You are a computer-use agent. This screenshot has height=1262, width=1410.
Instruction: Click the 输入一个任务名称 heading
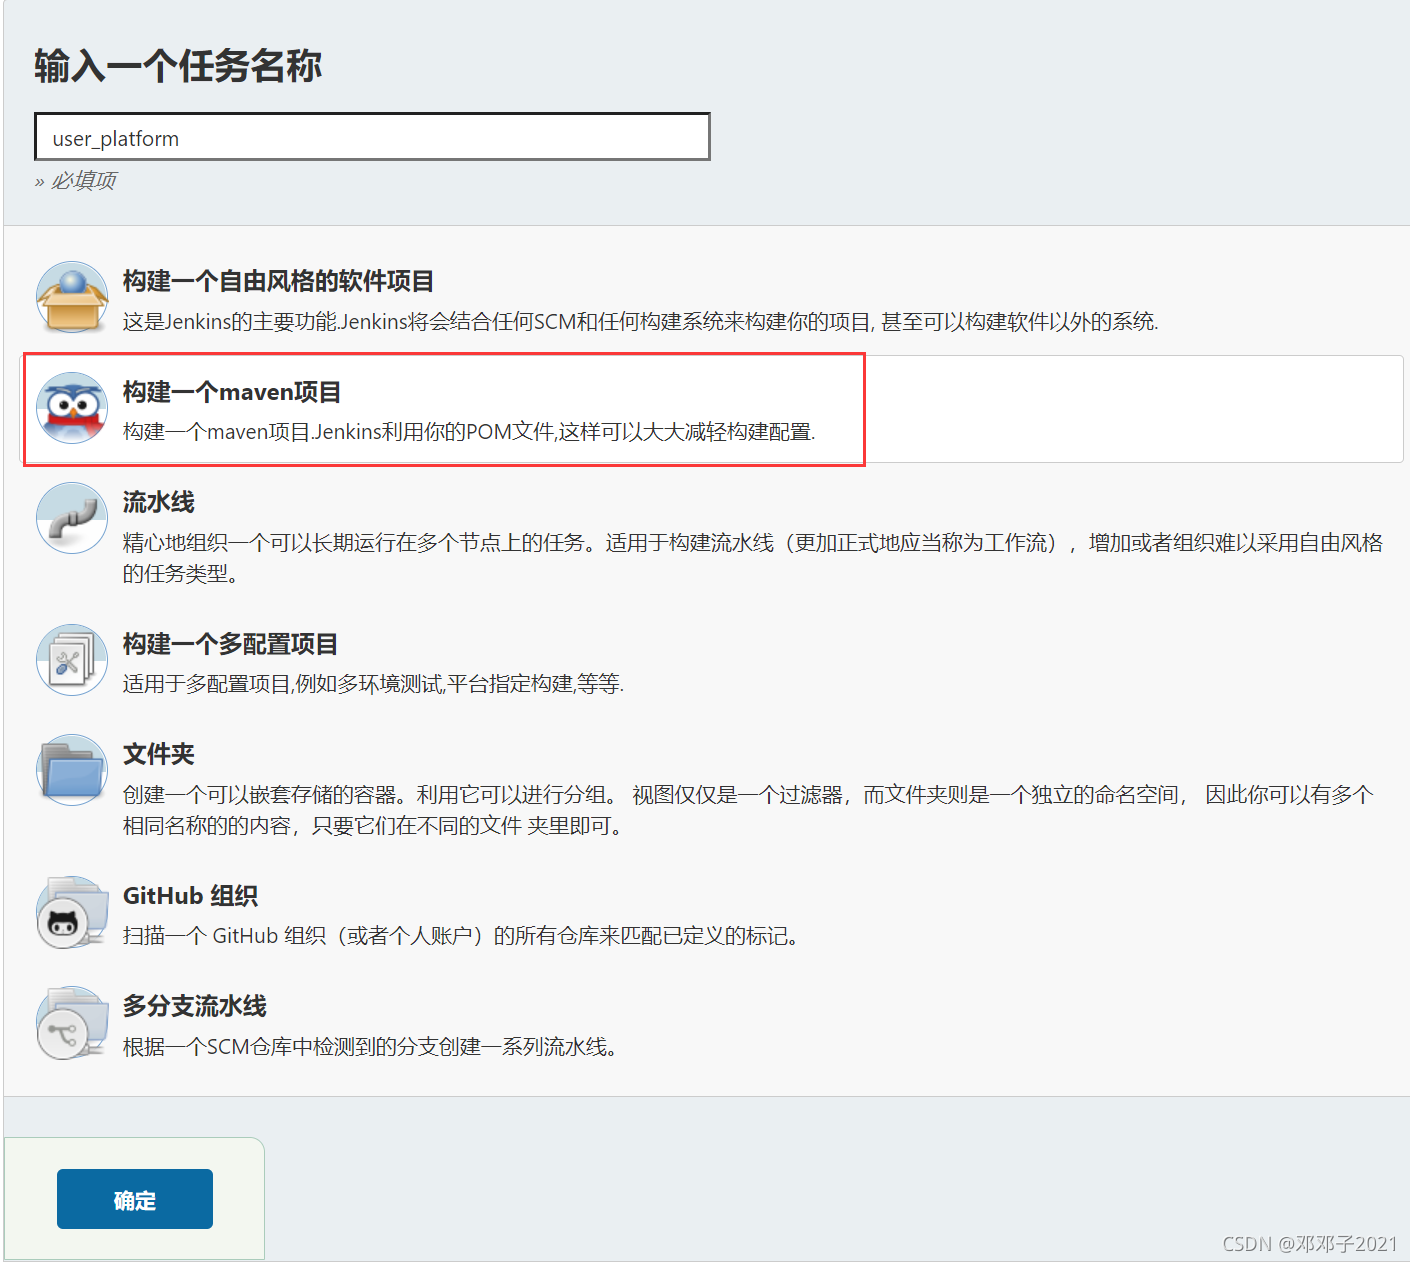[178, 66]
